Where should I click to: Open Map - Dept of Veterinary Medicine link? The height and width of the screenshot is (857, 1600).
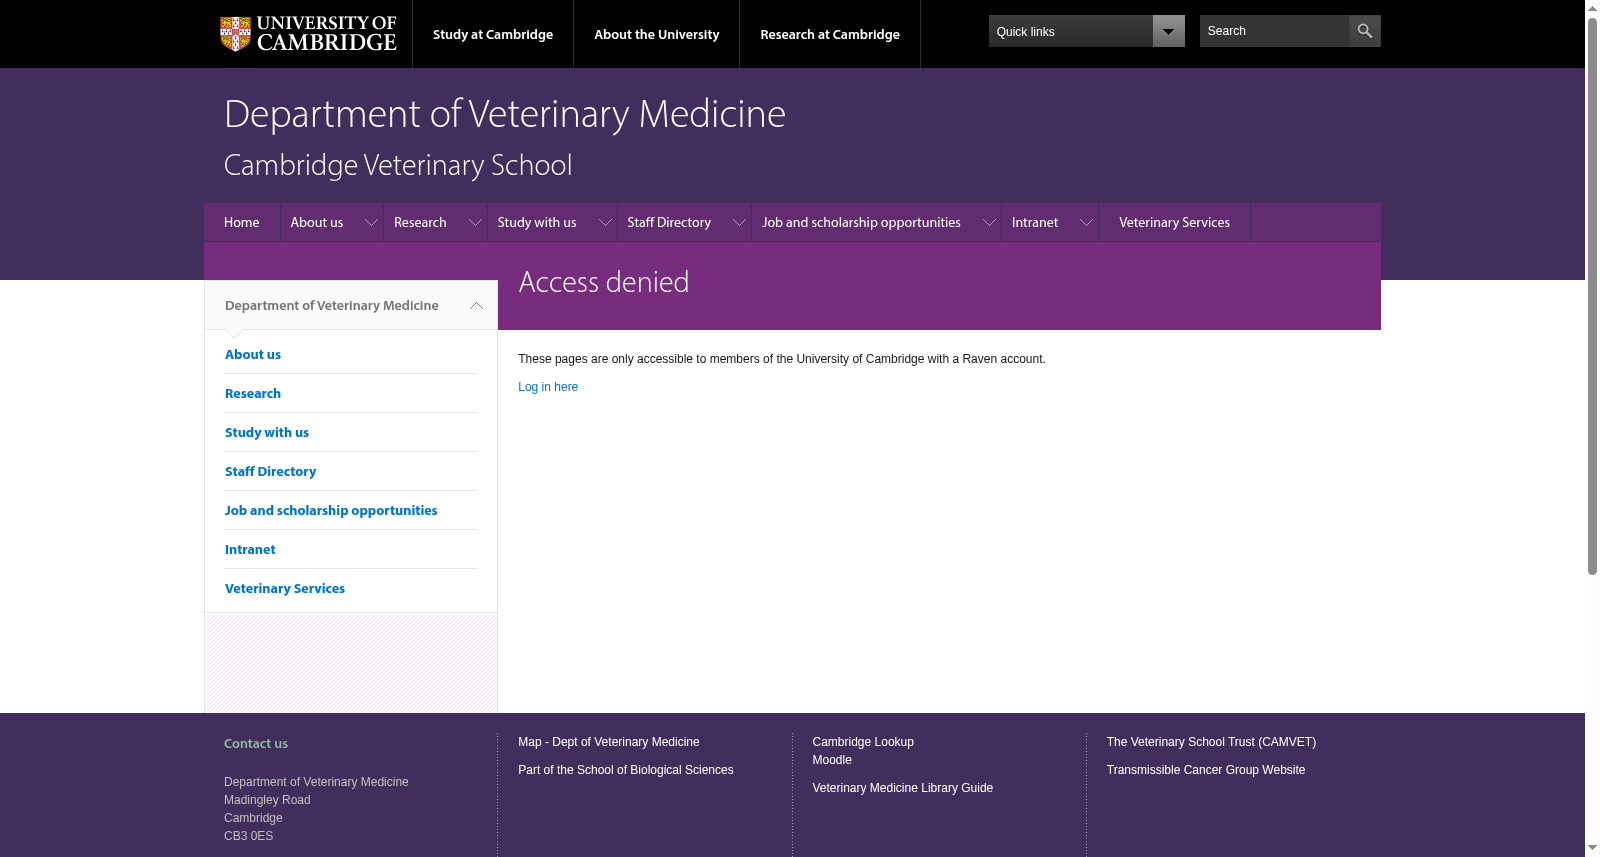(x=609, y=742)
